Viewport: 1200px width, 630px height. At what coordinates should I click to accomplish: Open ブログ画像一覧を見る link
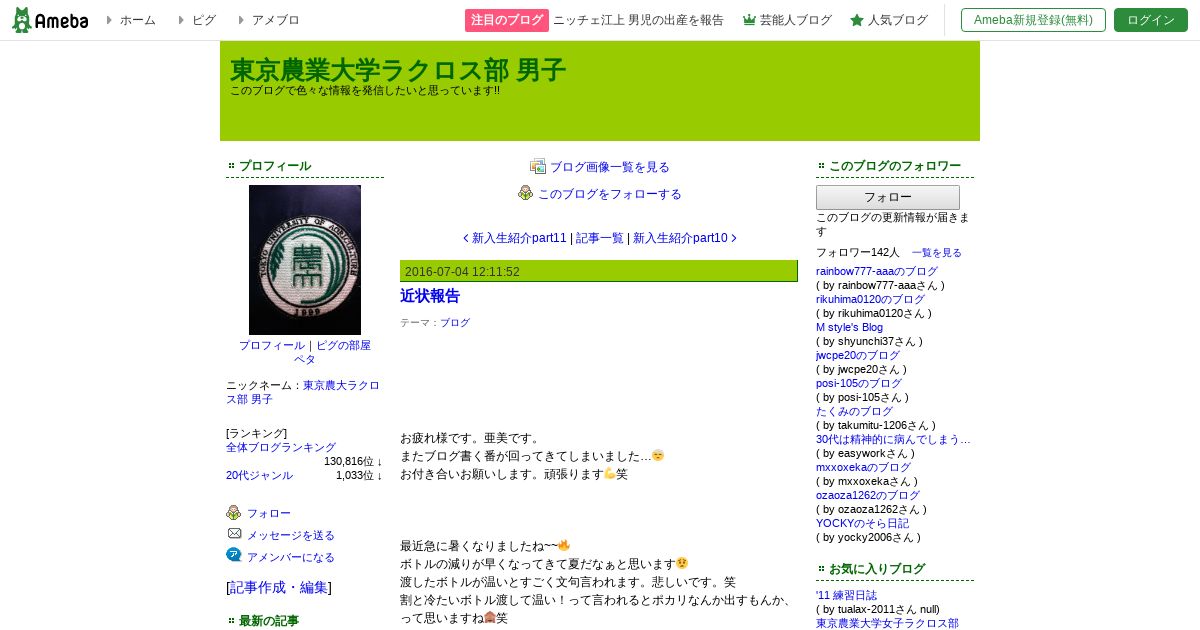pyautogui.click(x=610, y=167)
